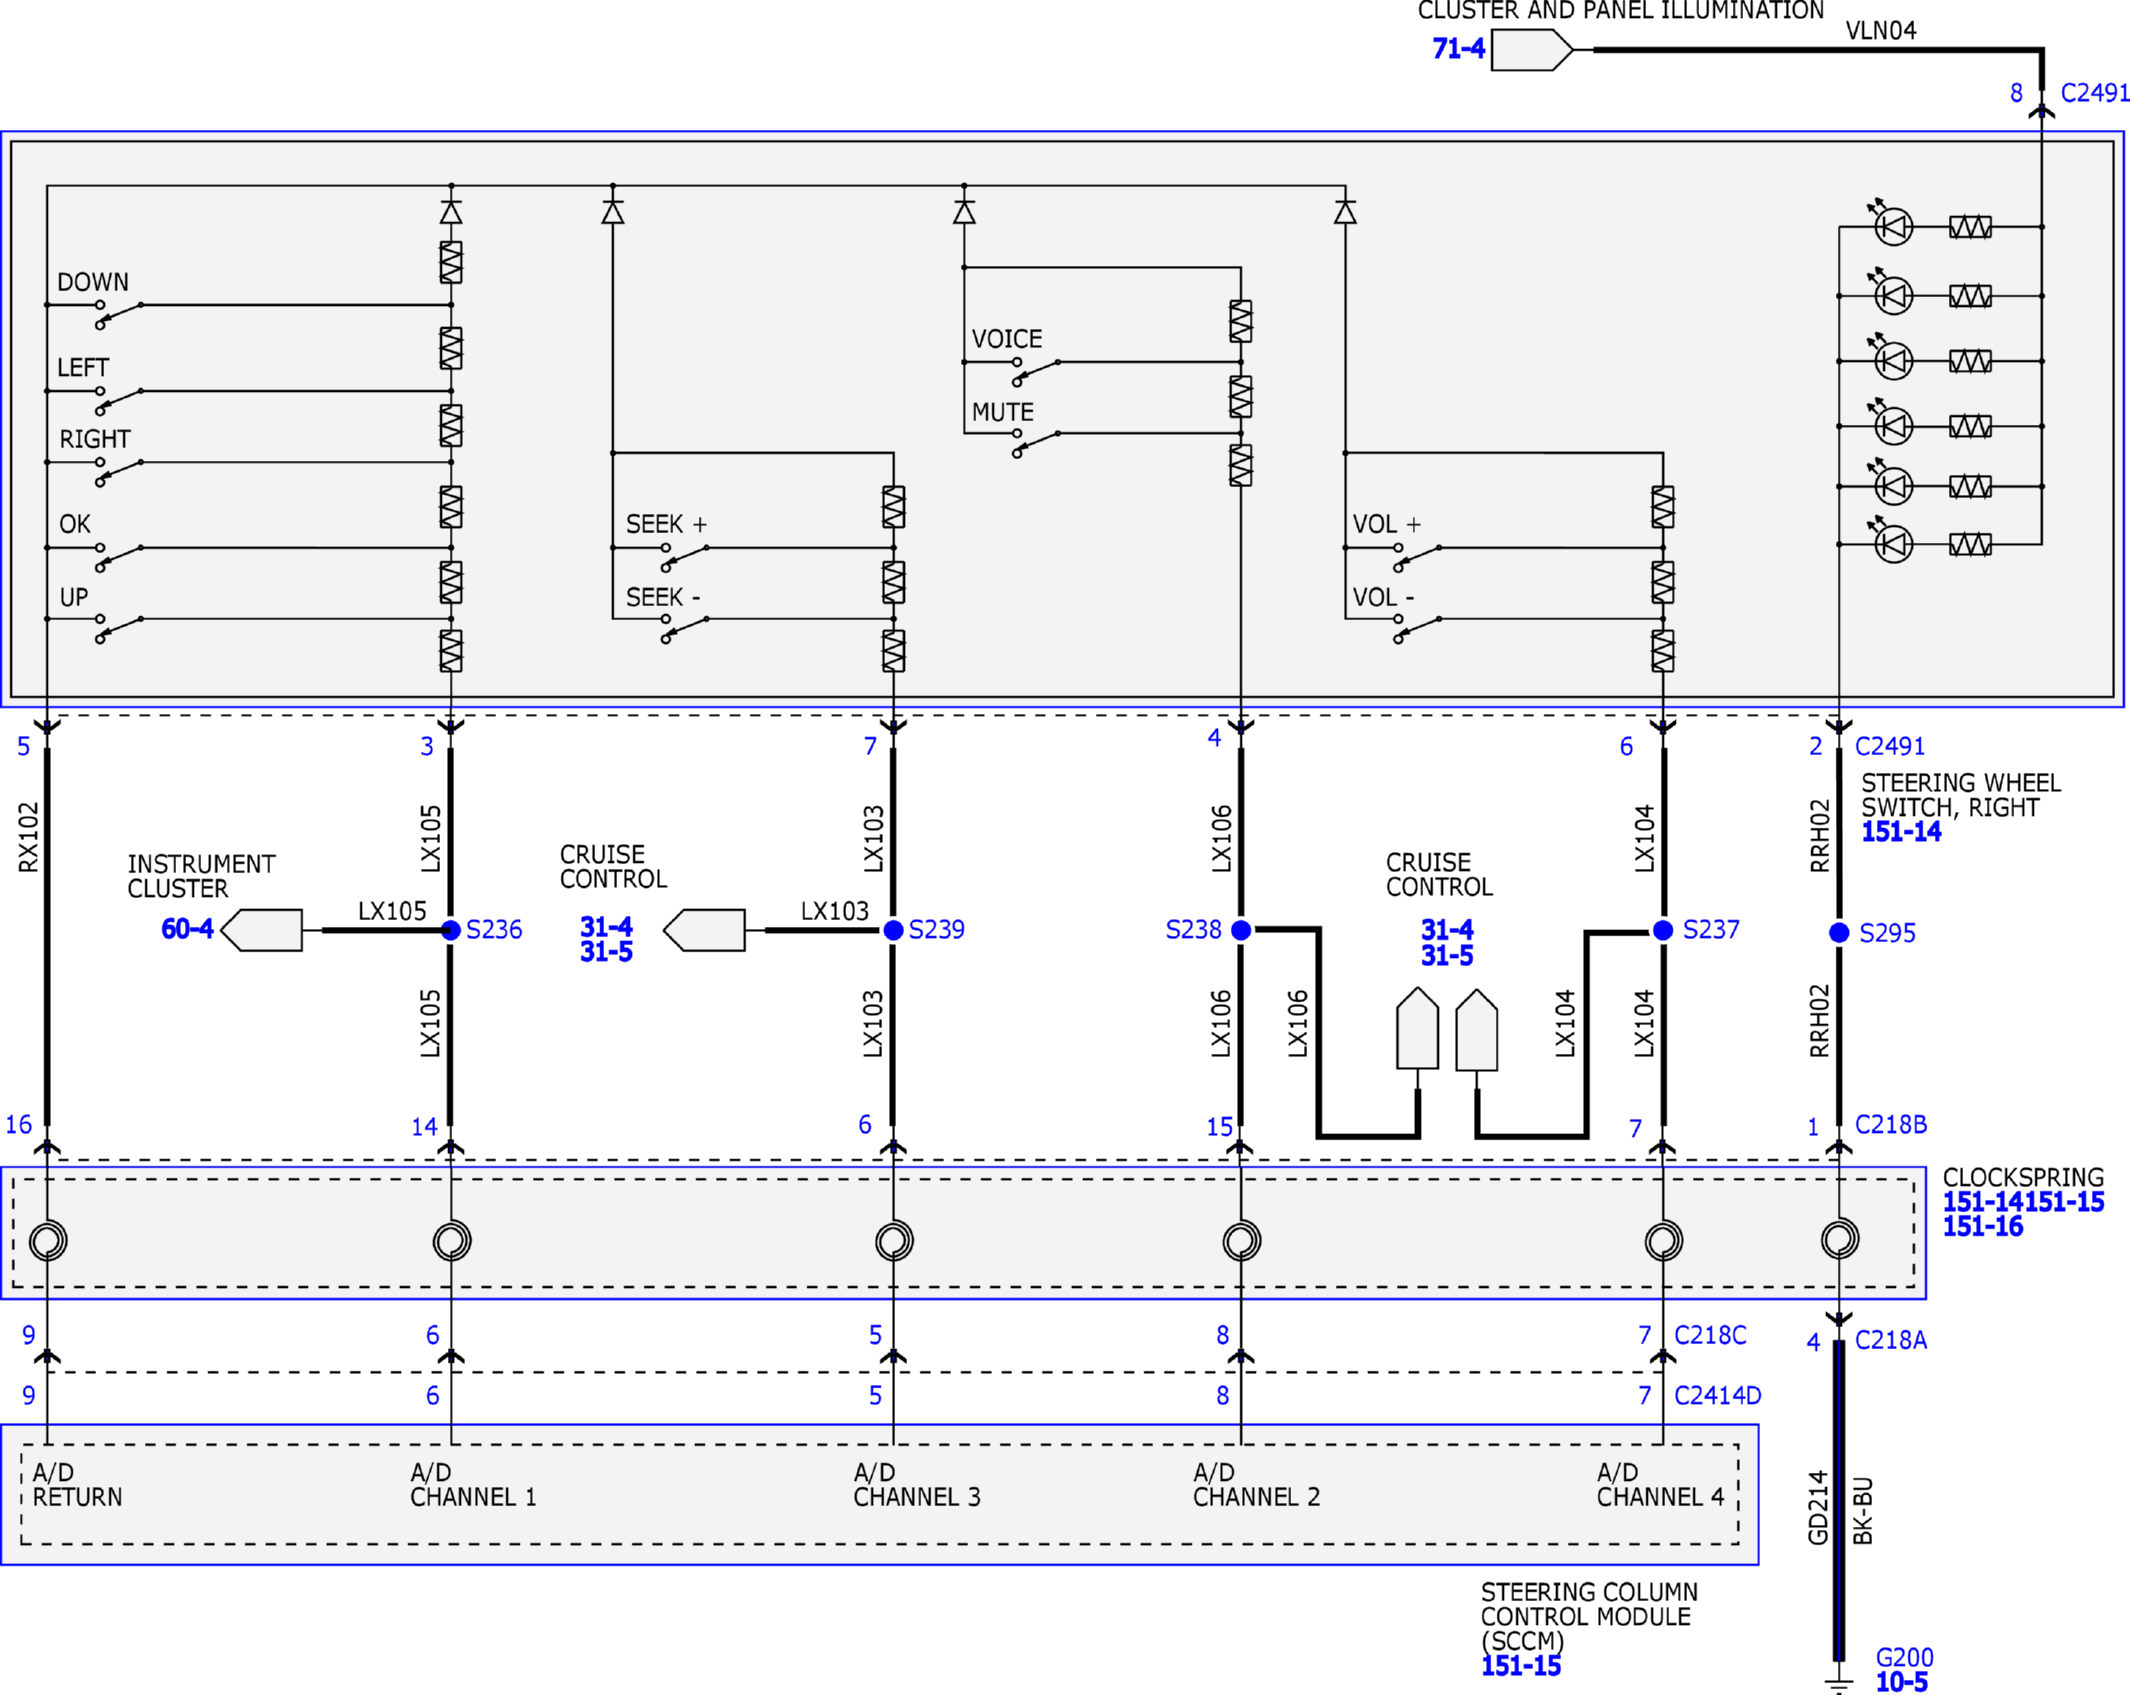Open the G200 10-5 ground reference

(1903, 1669)
